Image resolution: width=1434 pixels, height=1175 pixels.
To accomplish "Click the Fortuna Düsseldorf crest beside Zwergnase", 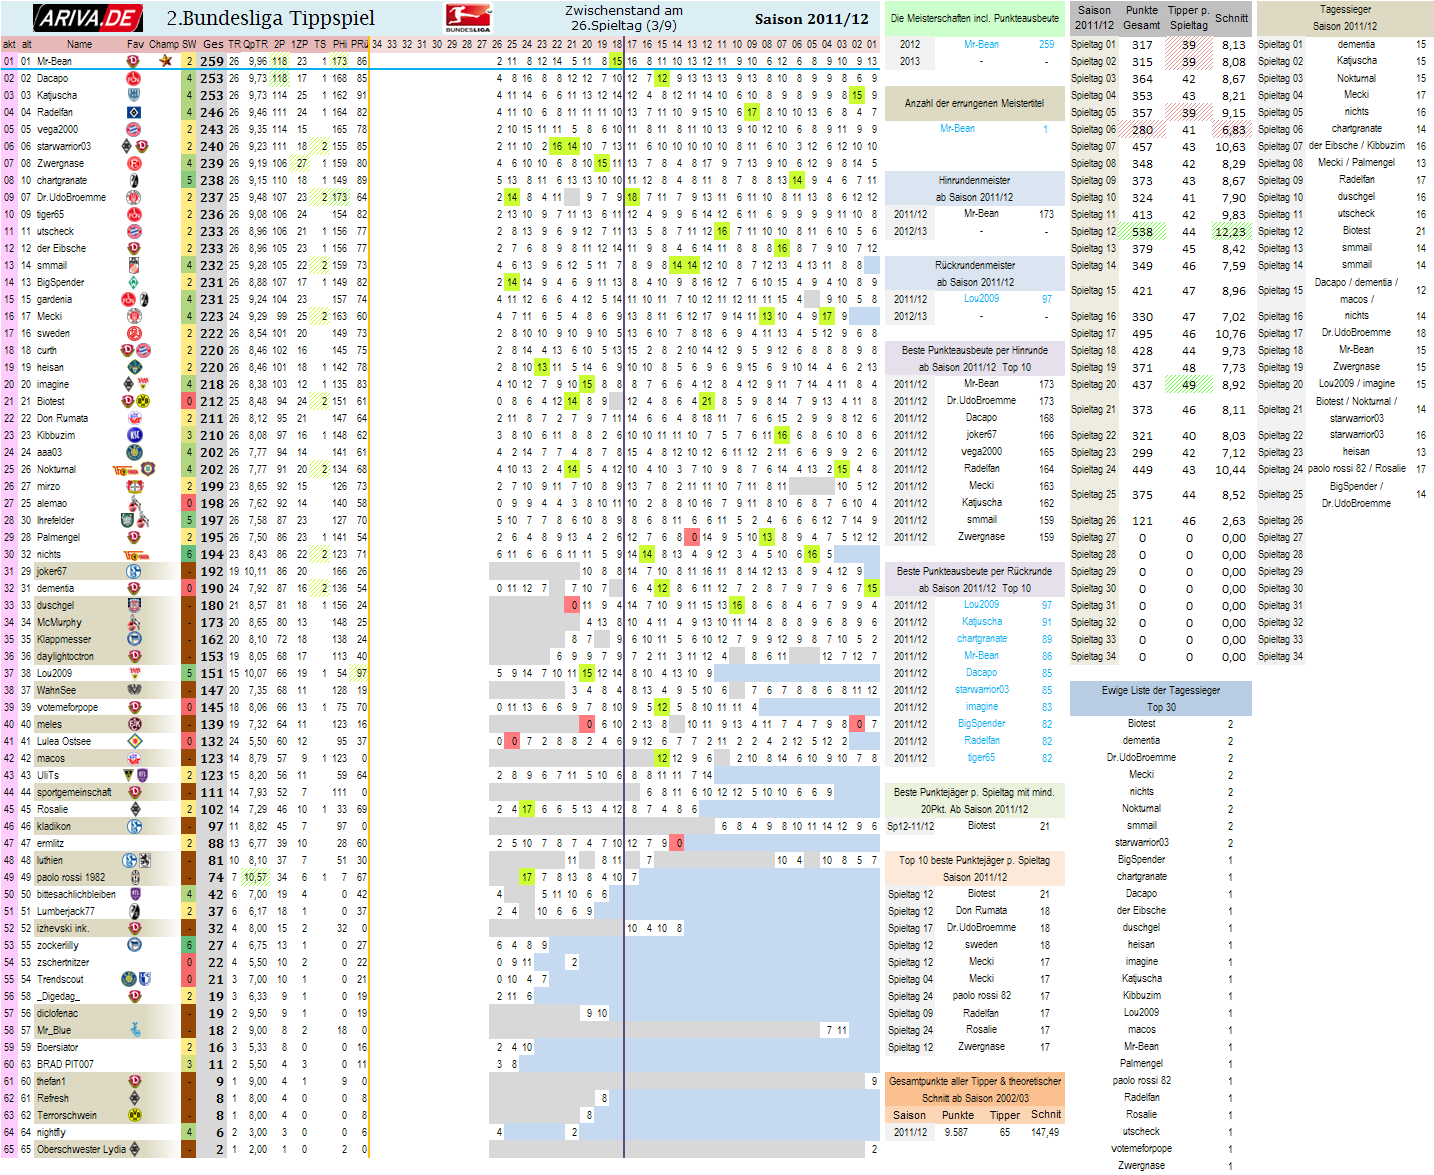I will tap(133, 163).
